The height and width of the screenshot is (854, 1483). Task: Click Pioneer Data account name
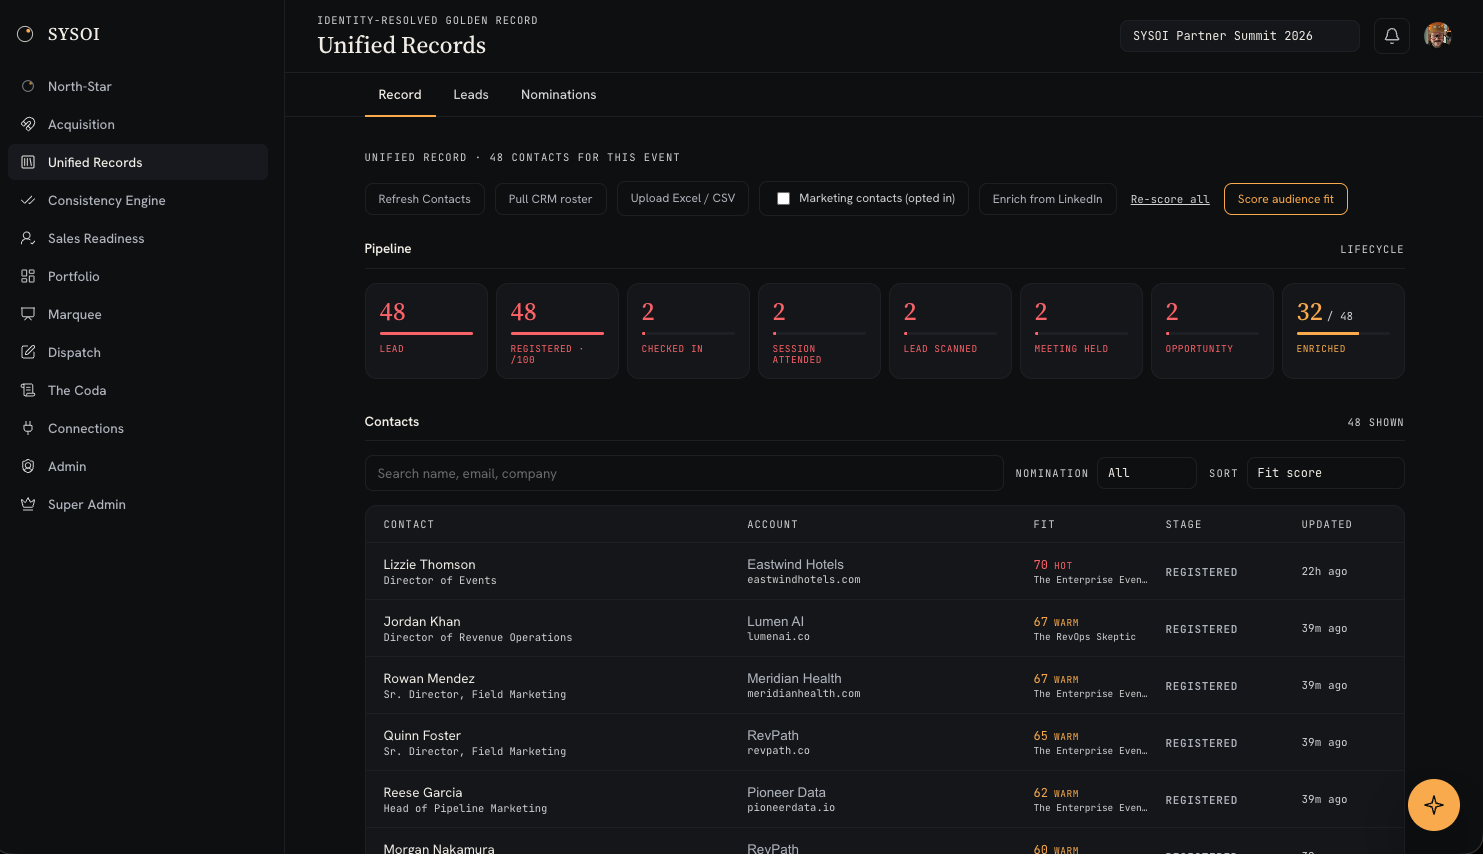786,793
